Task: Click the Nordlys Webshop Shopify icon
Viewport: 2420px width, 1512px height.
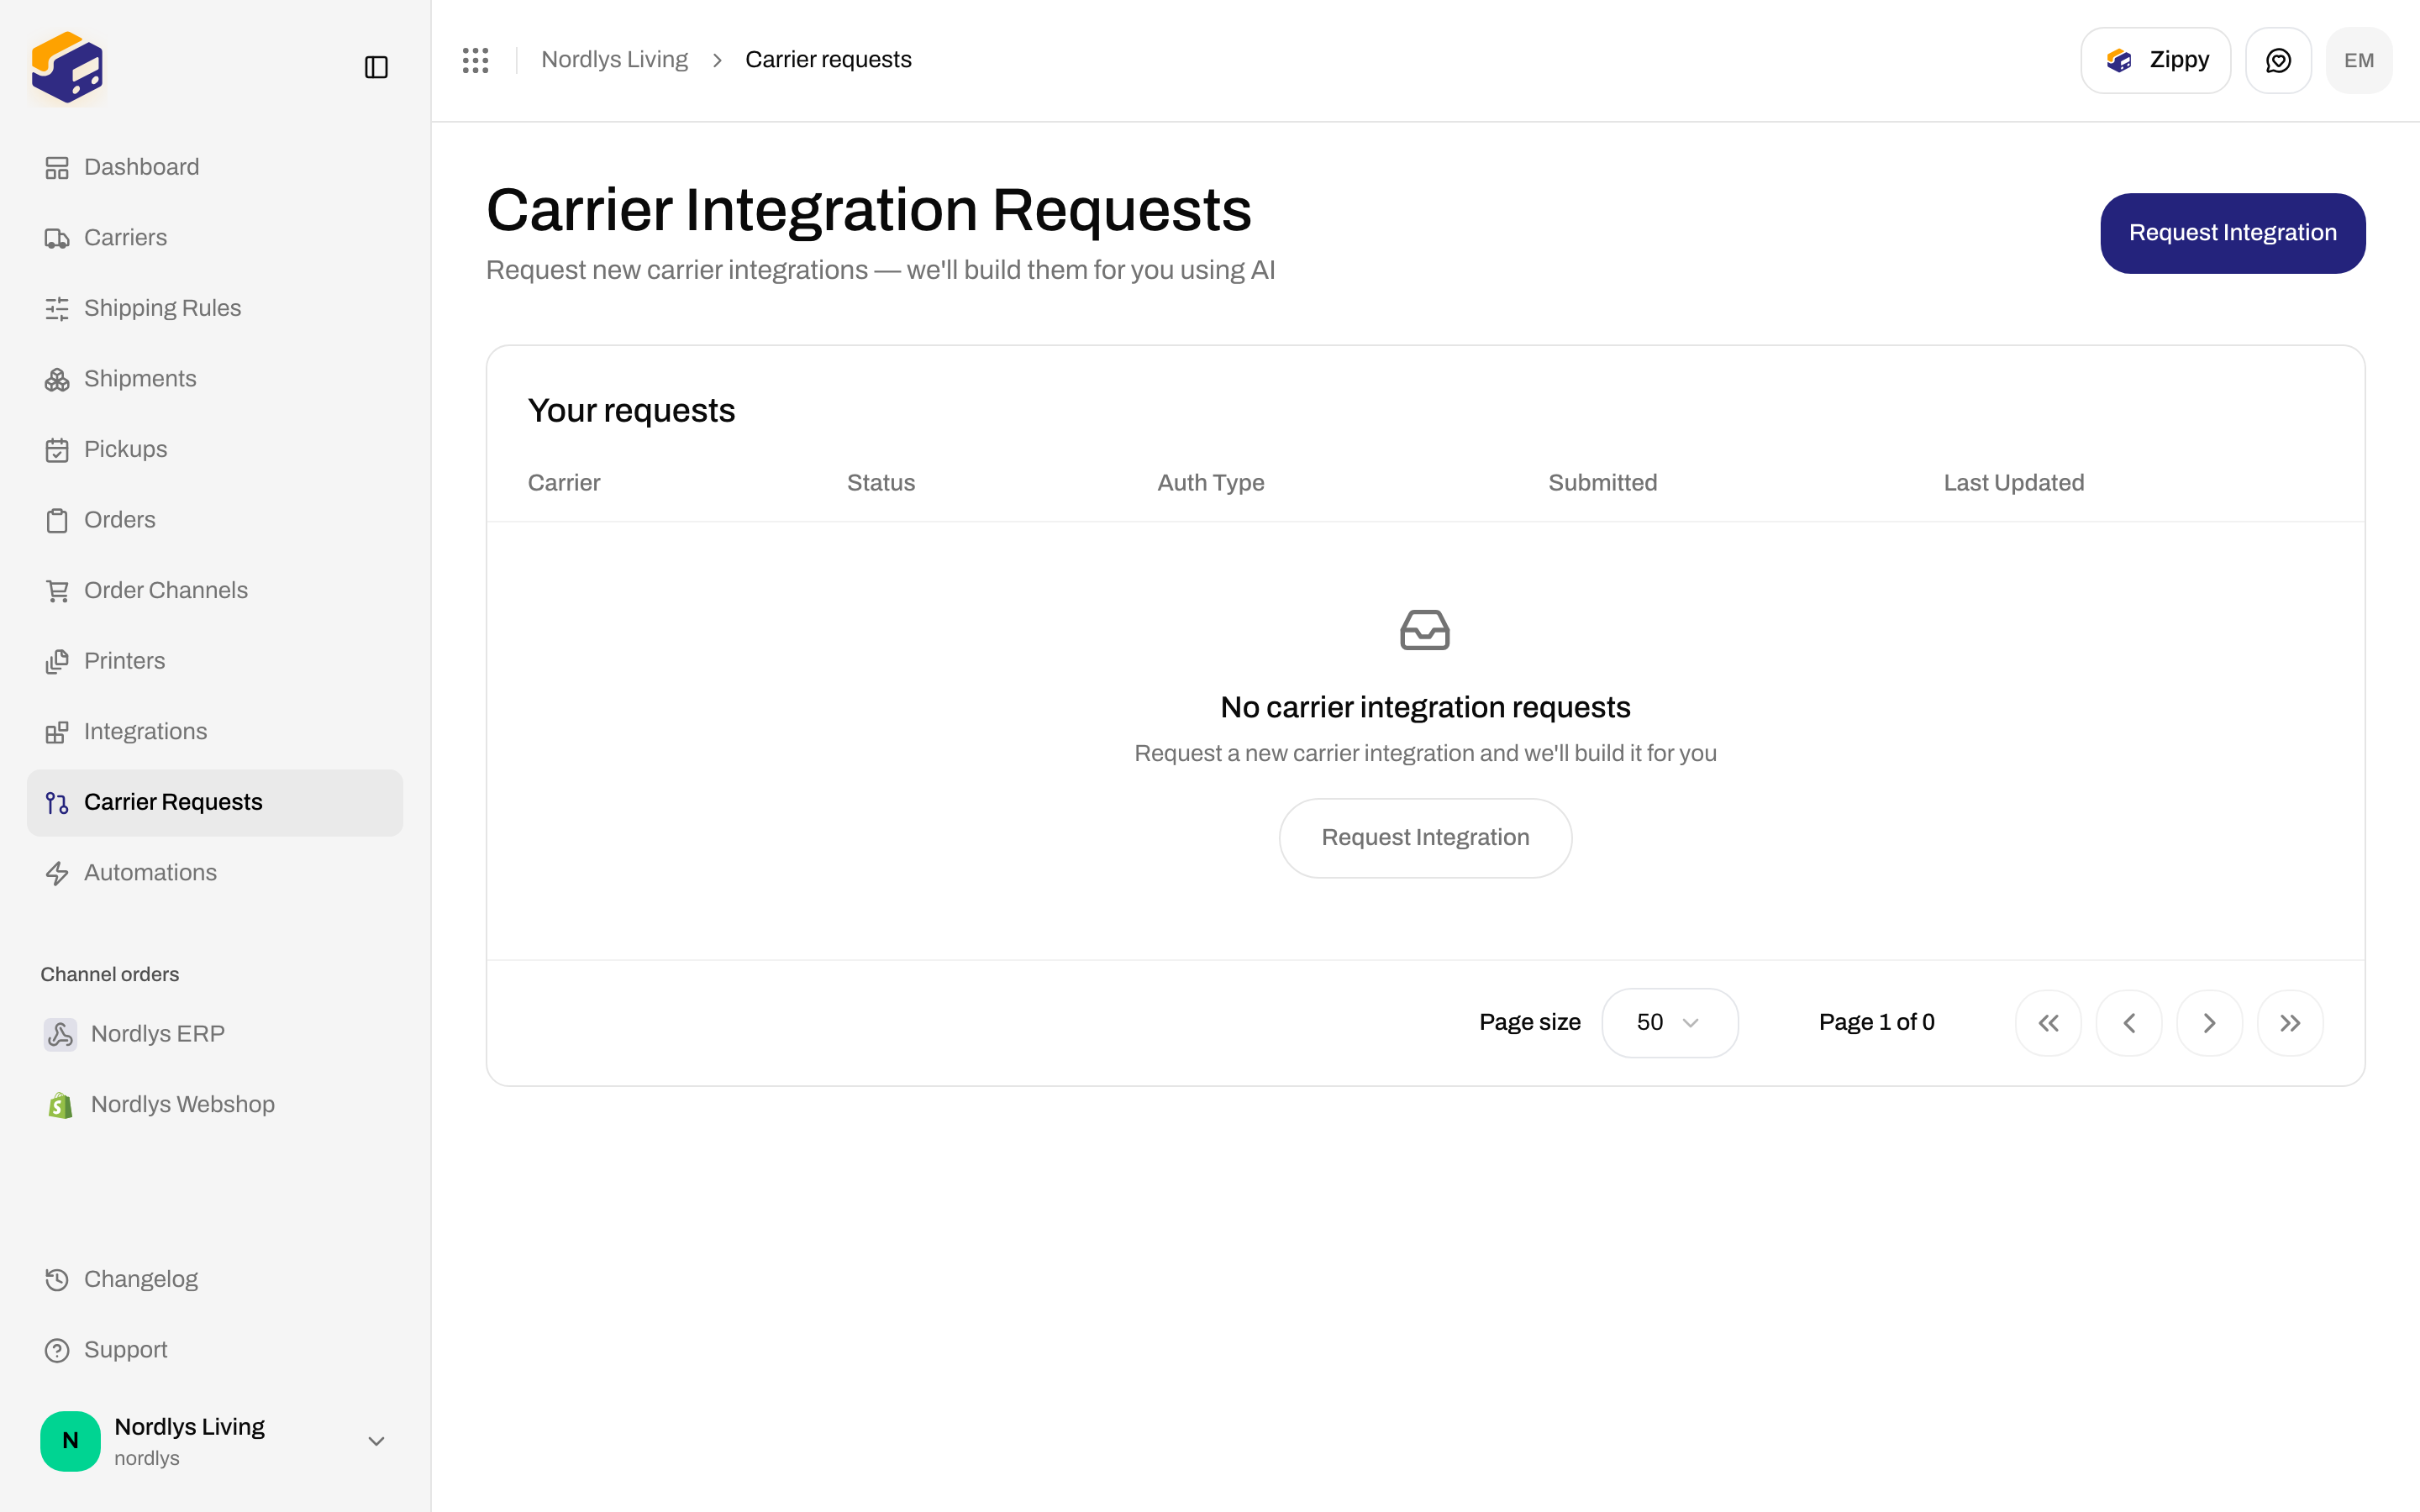Action: click(60, 1104)
